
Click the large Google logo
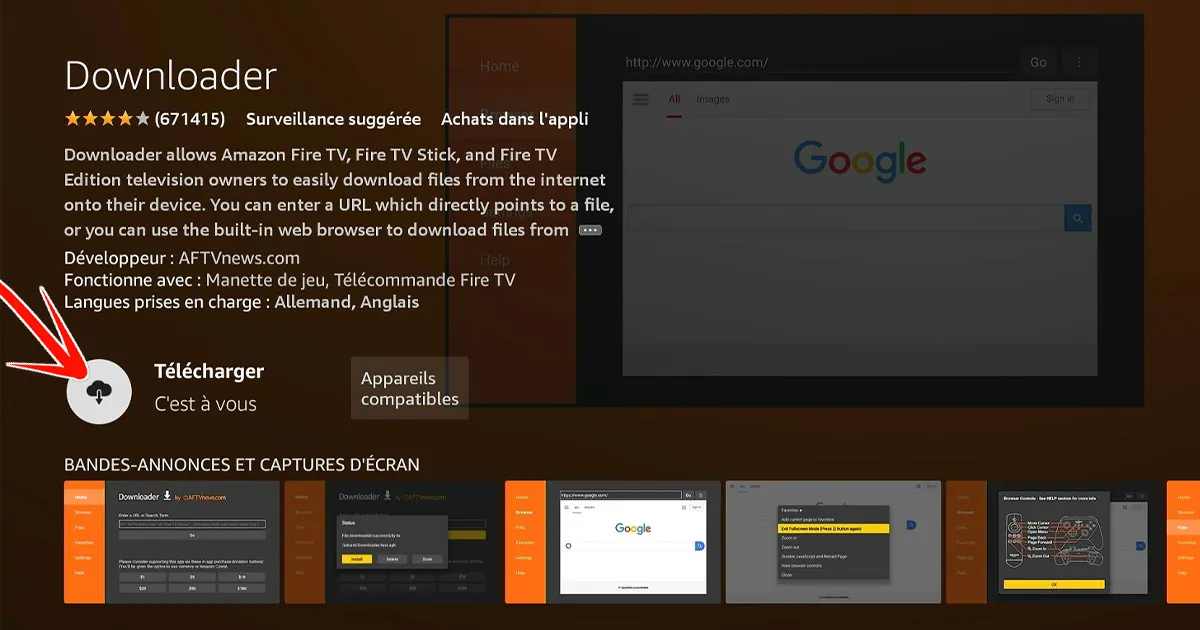(x=860, y=160)
